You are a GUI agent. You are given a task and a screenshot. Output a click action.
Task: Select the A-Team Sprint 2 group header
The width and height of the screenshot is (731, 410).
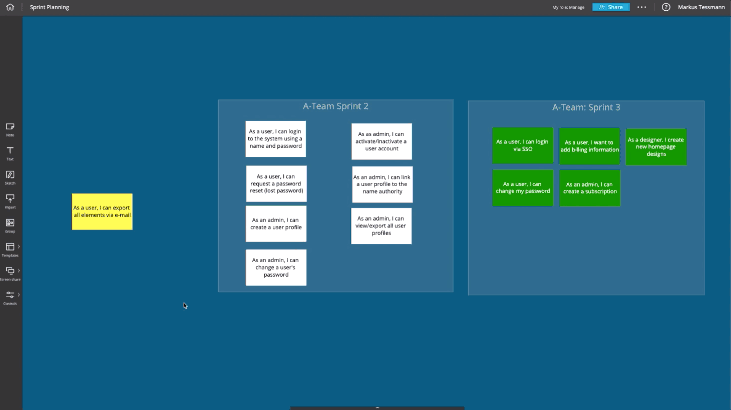335,106
